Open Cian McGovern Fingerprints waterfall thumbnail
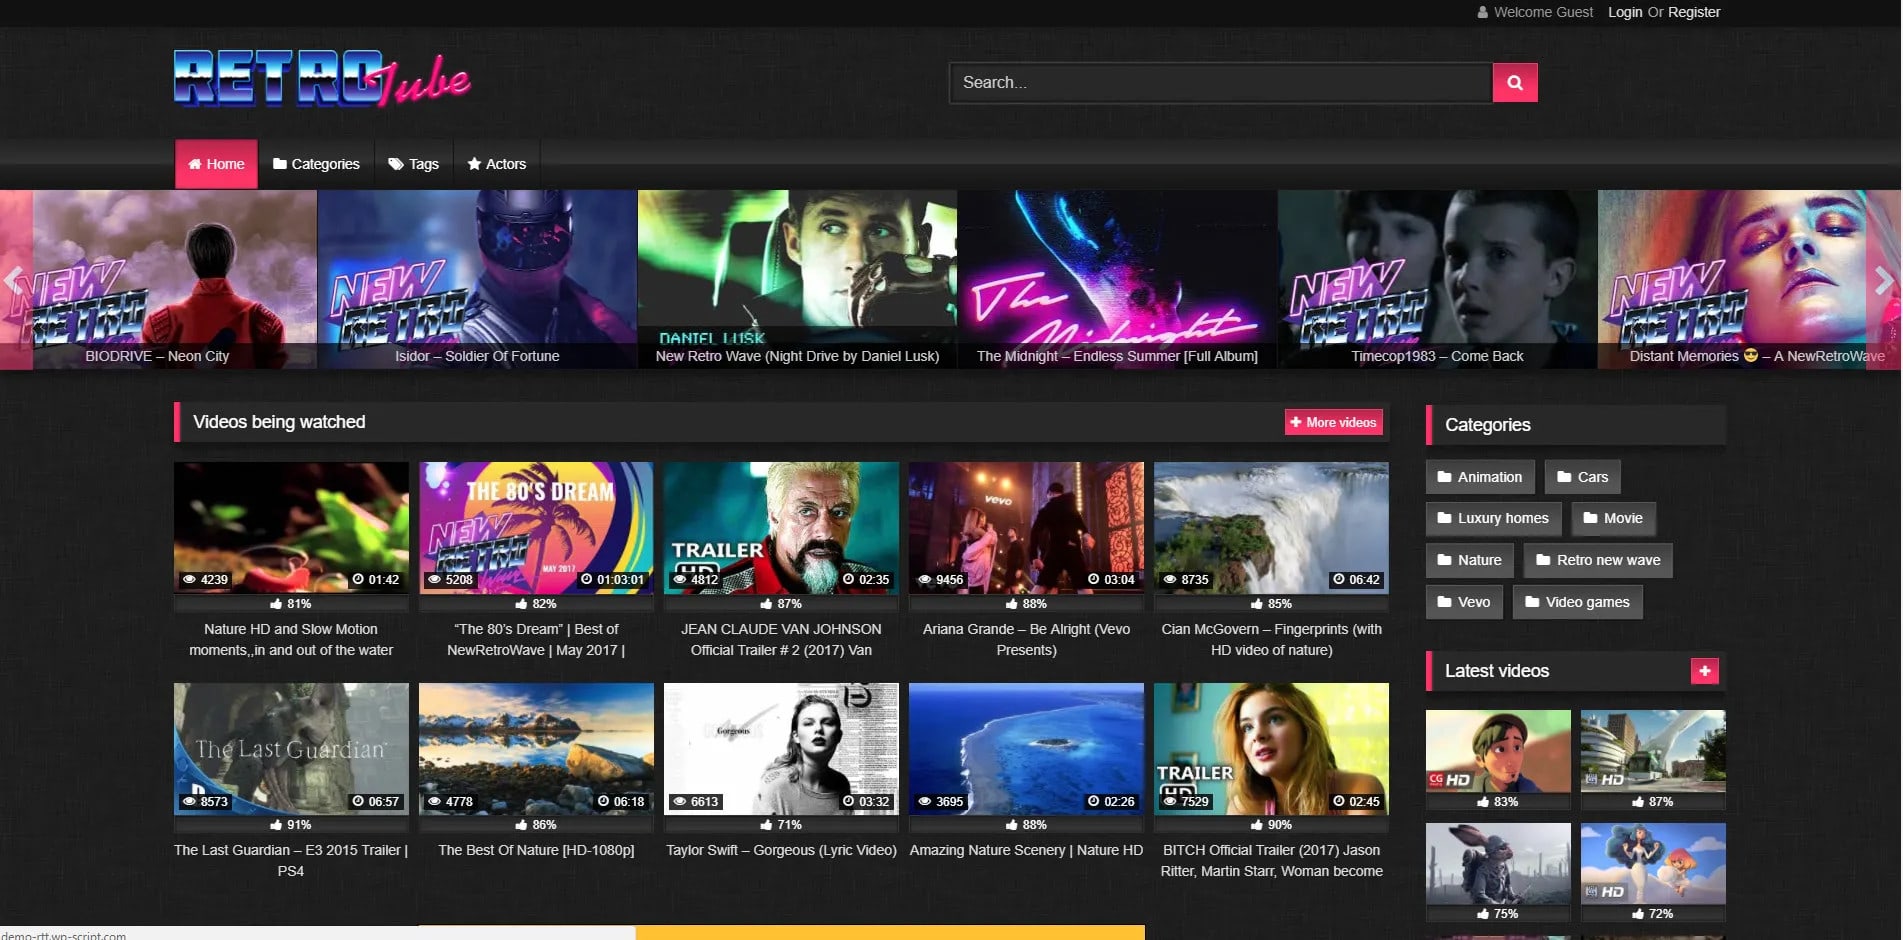This screenshot has width=1903, height=940. [x=1271, y=528]
